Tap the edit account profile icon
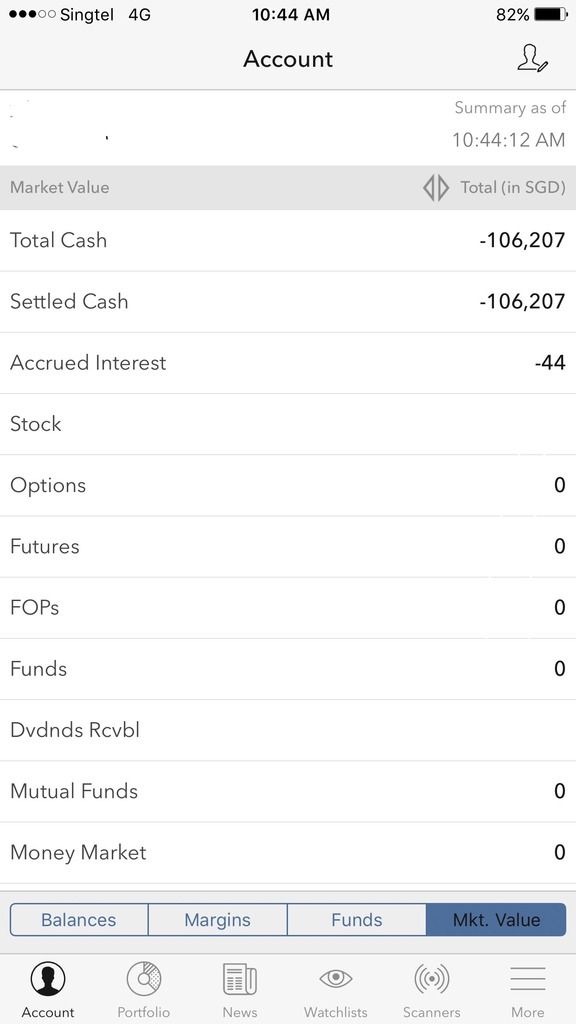Image resolution: width=576 pixels, height=1024 pixels. pyautogui.click(x=532, y=58)
